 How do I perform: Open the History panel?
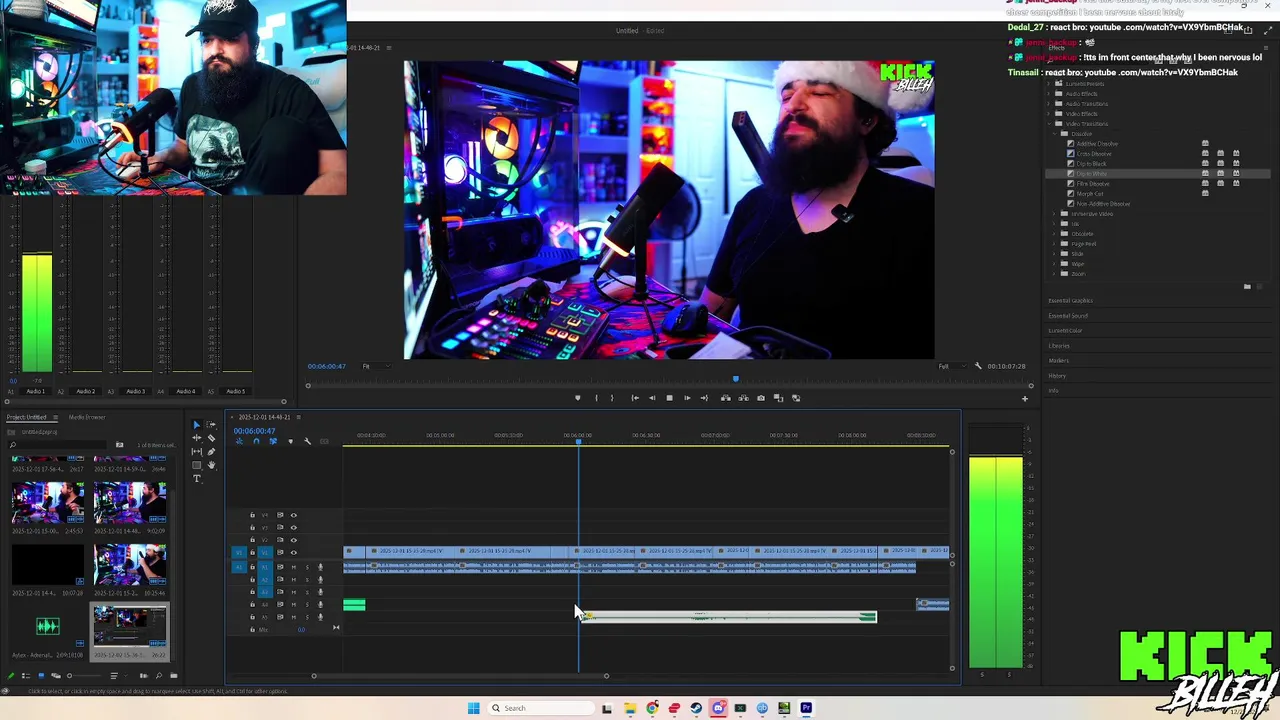click(1057, 375)
